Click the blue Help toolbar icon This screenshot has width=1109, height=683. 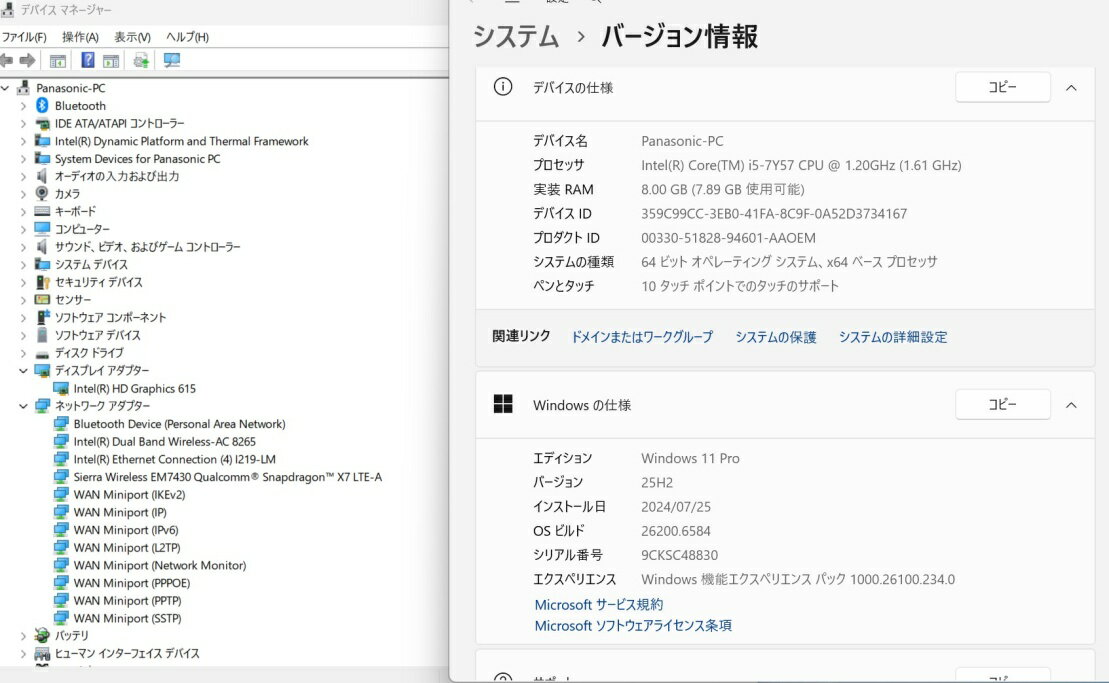coord(88,61)
